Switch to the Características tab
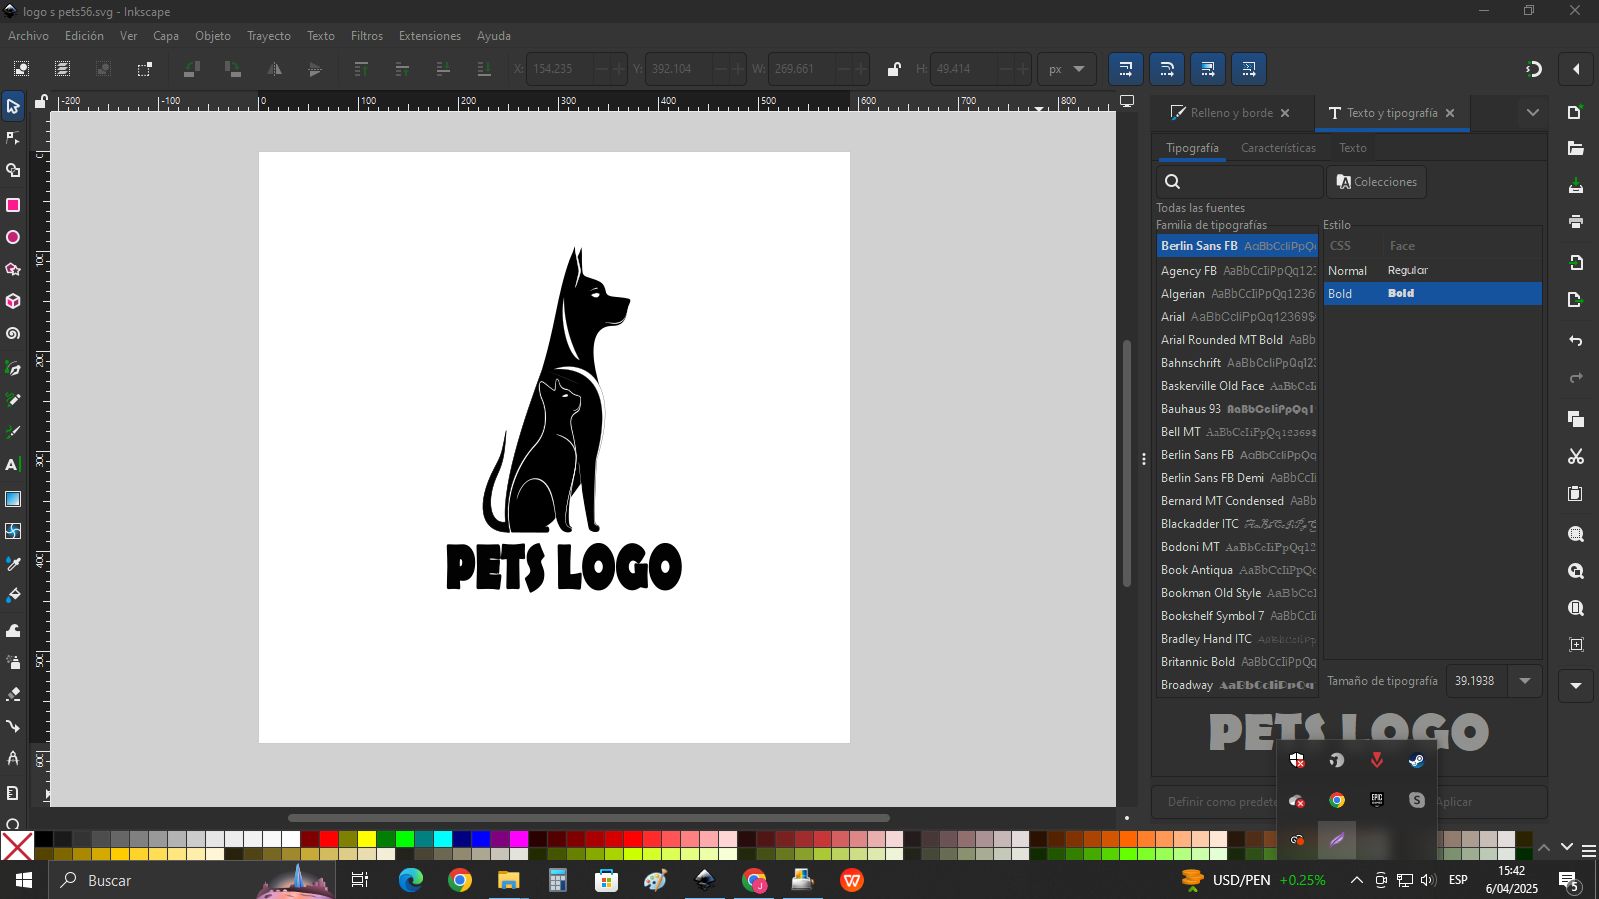This screenshot has width=1599, height=899. pos(1278,148)
